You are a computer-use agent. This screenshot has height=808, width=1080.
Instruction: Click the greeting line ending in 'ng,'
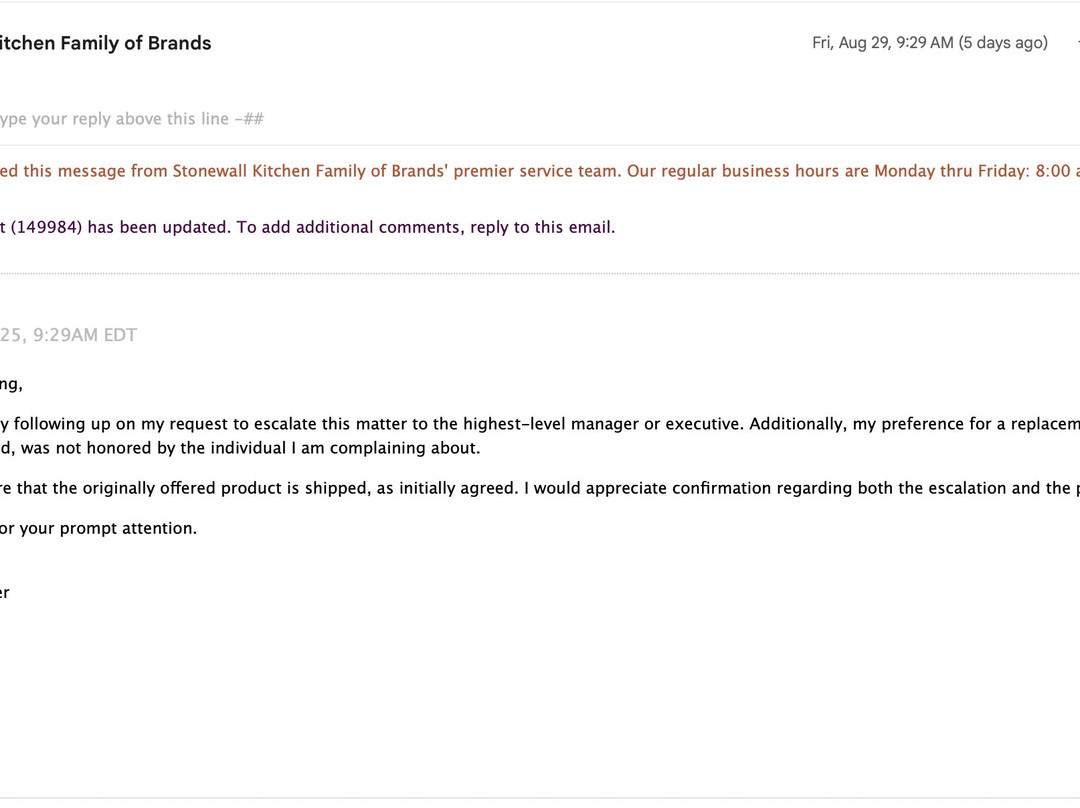(11, 384)
